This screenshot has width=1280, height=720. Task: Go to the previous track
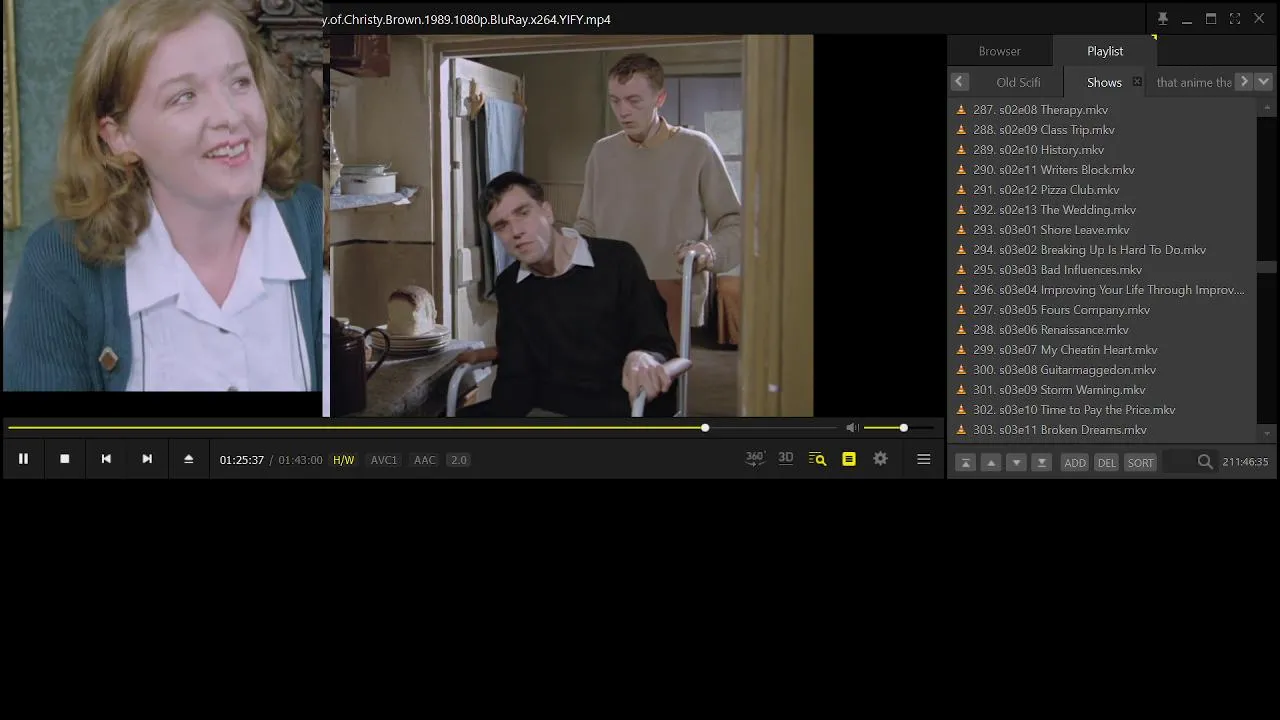coord(106,459)
